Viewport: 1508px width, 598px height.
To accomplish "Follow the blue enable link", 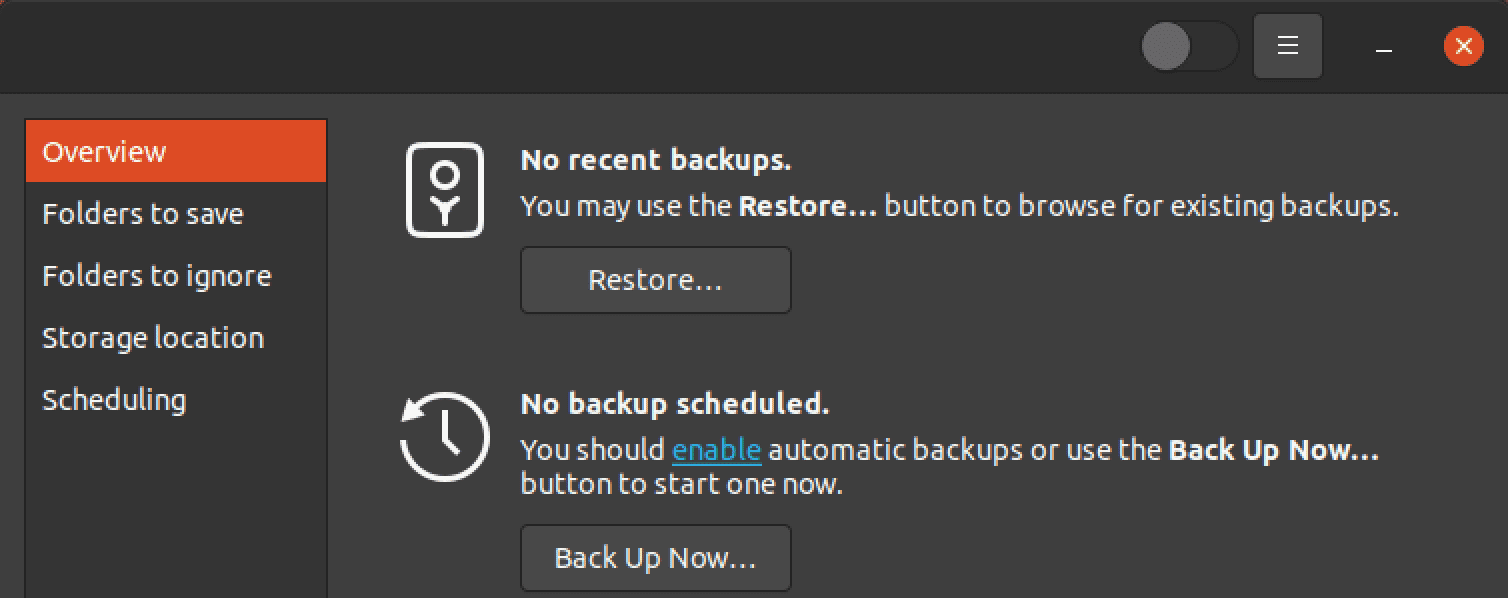I will (716, 450).
